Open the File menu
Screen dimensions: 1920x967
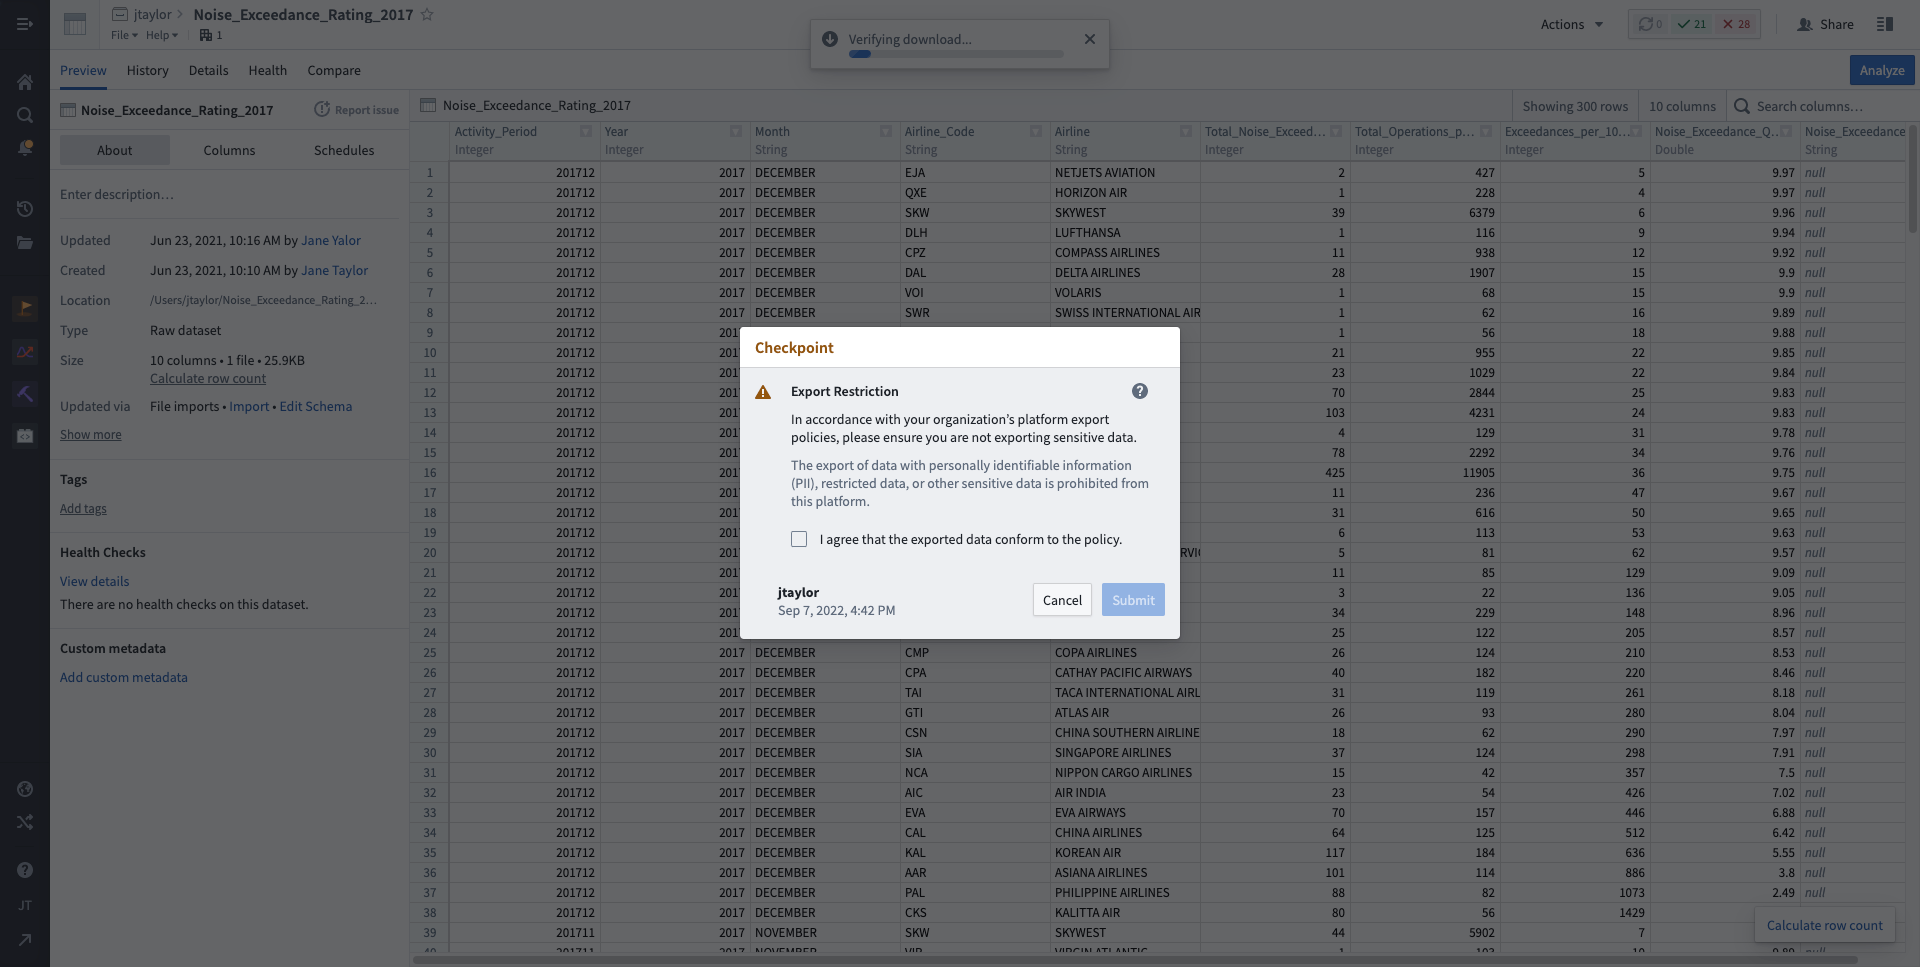tap(124, 35)
